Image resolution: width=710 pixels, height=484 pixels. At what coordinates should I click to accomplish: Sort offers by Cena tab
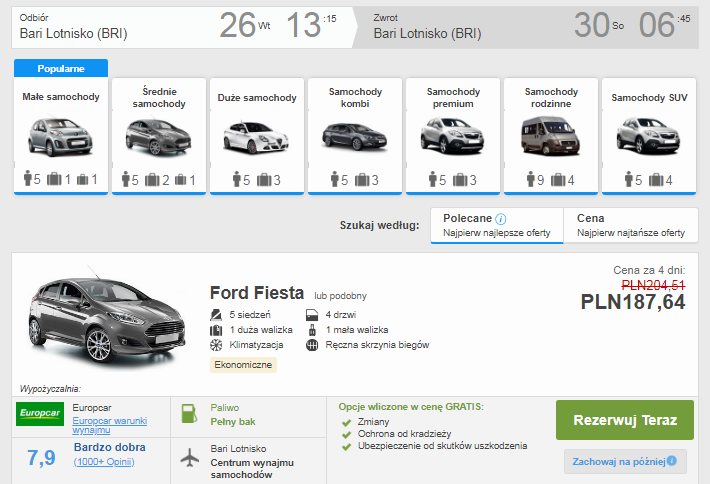(630, 225)
